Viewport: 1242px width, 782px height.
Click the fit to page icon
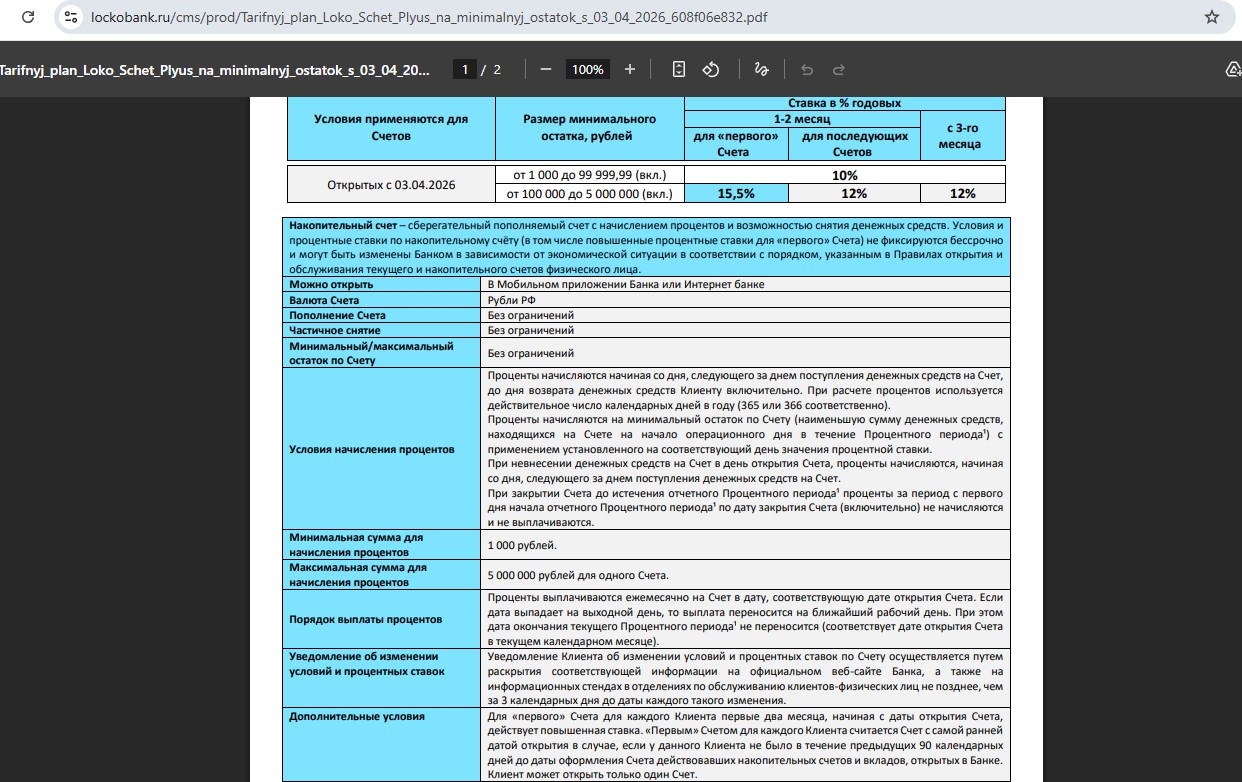coord(679,69)
